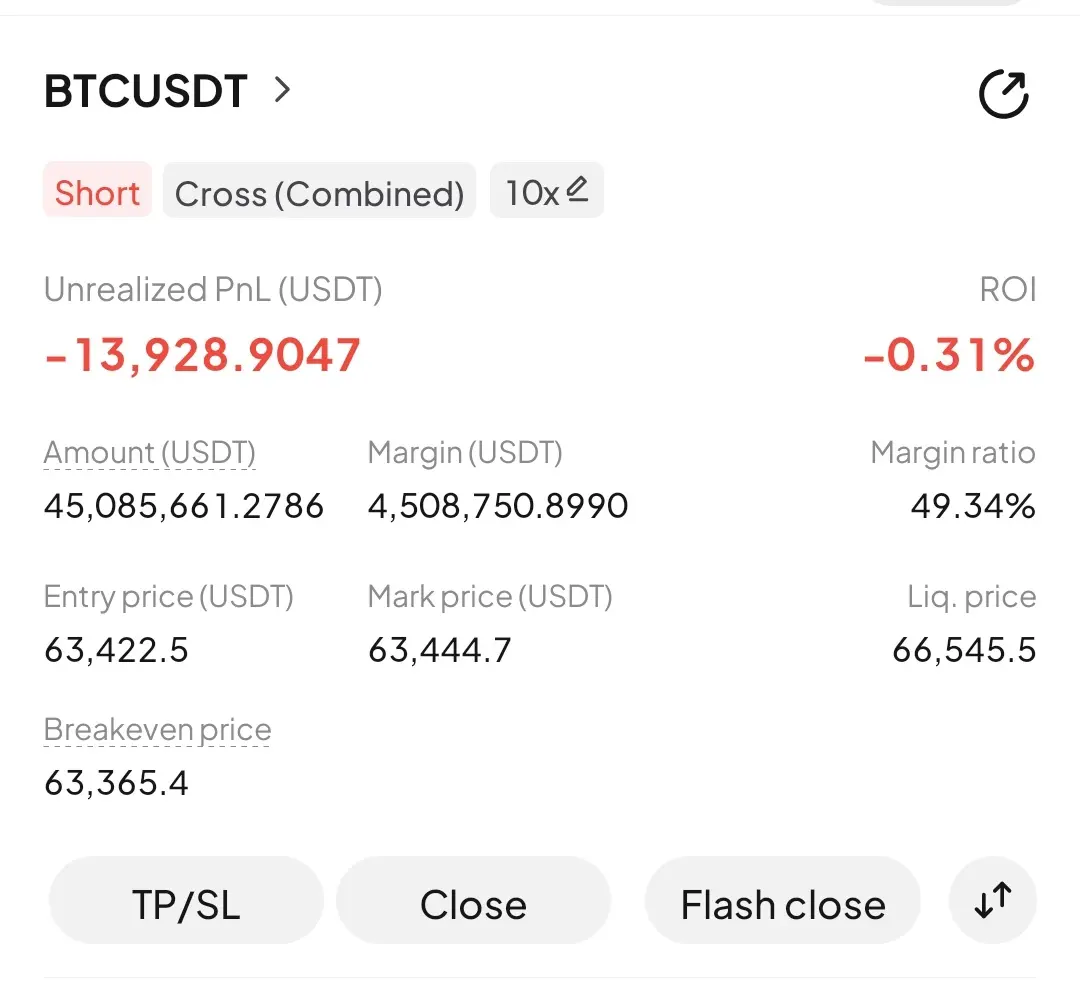Tap the reverse position arrows icon
This screenshot has height=988, width=1080.
click(993, 900)
